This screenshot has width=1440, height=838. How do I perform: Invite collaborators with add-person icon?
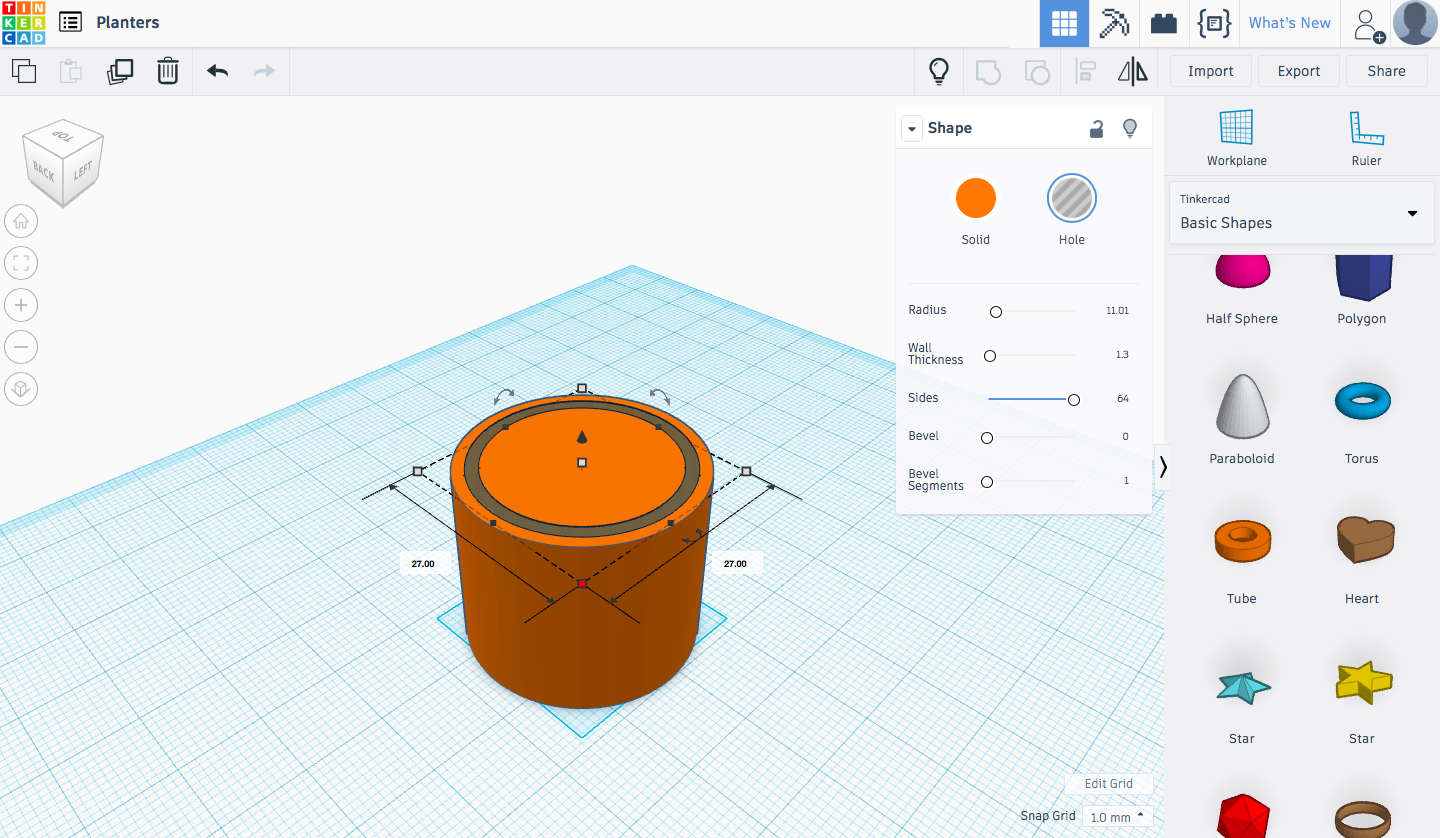tap(1369, 24)
